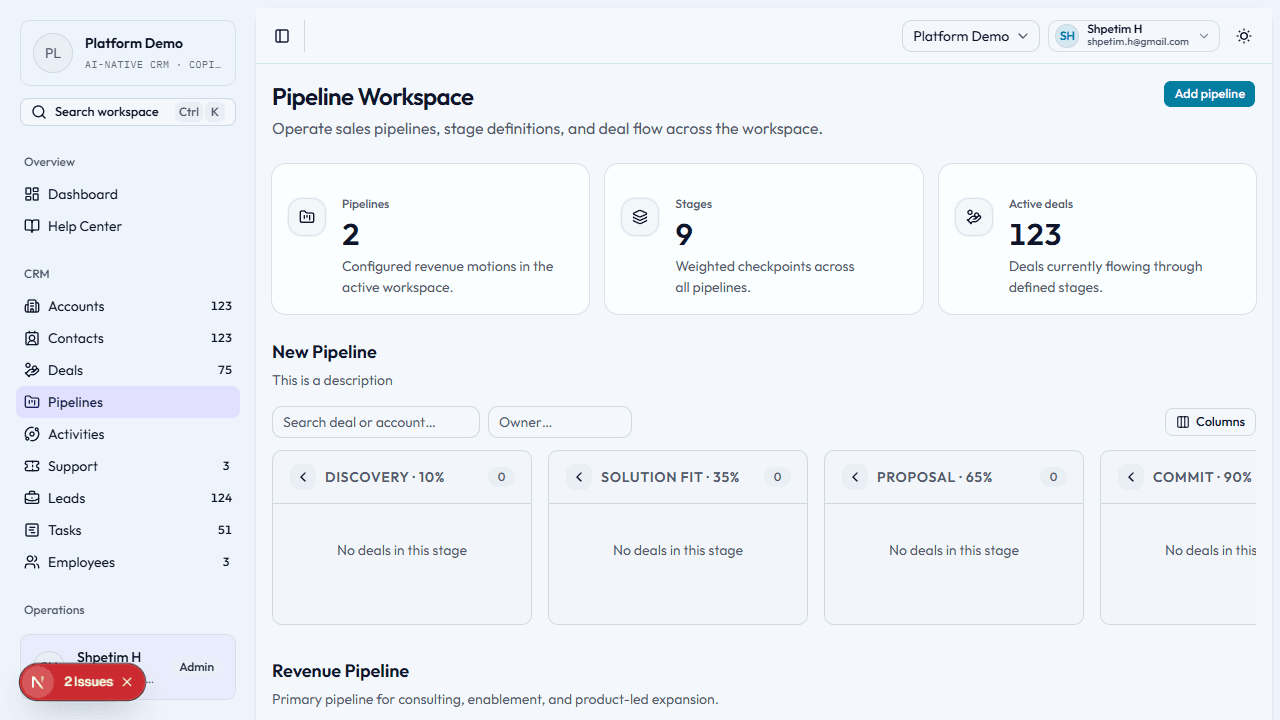The image size is (1280, 720).
Task: Select the Leads icon in the sidebar
Action: 33,498
